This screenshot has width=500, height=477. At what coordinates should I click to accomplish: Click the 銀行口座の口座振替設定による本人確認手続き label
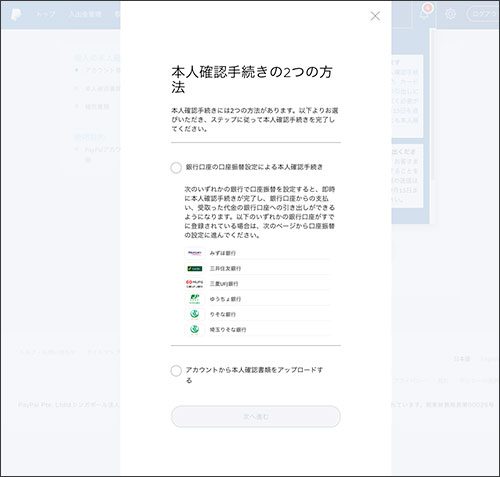click(254, 167)
